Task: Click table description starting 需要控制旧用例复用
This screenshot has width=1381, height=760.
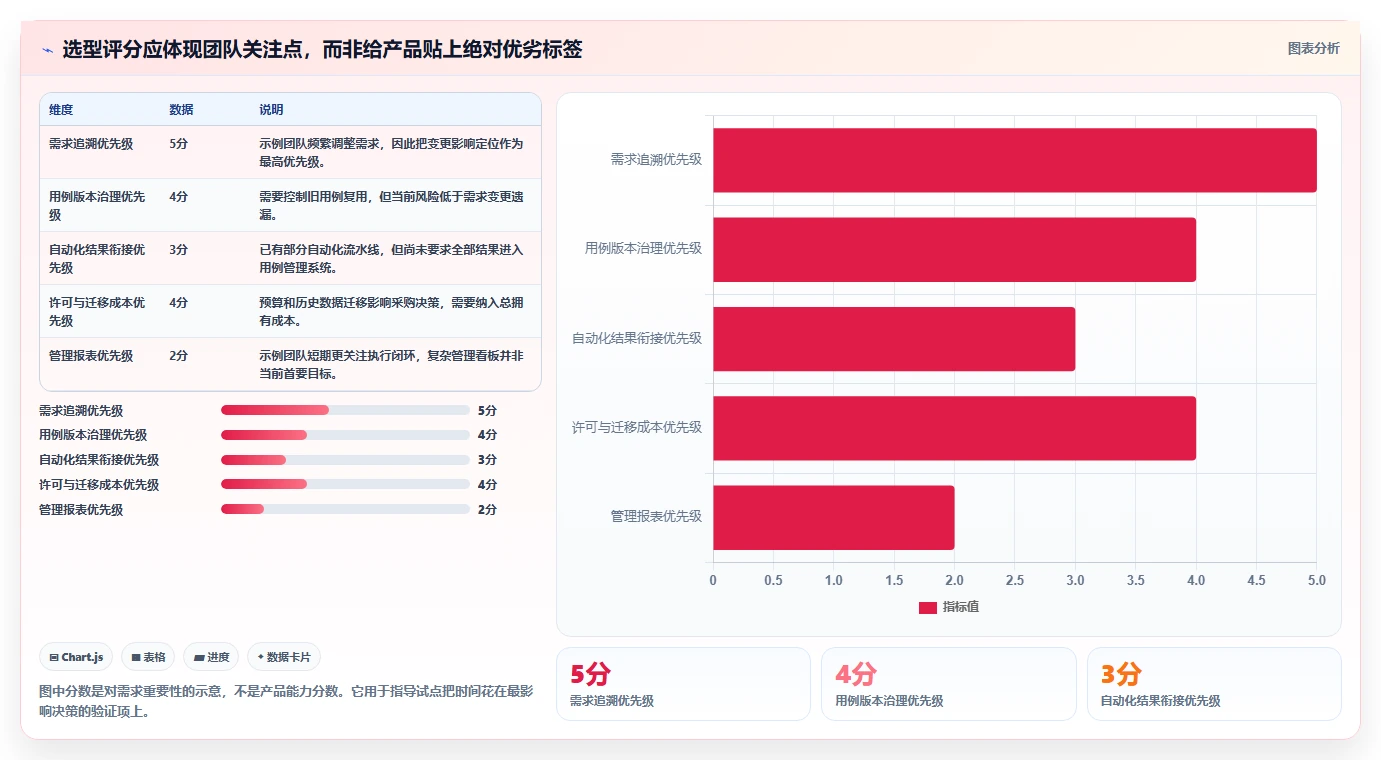Action: (x=391, y=205)
